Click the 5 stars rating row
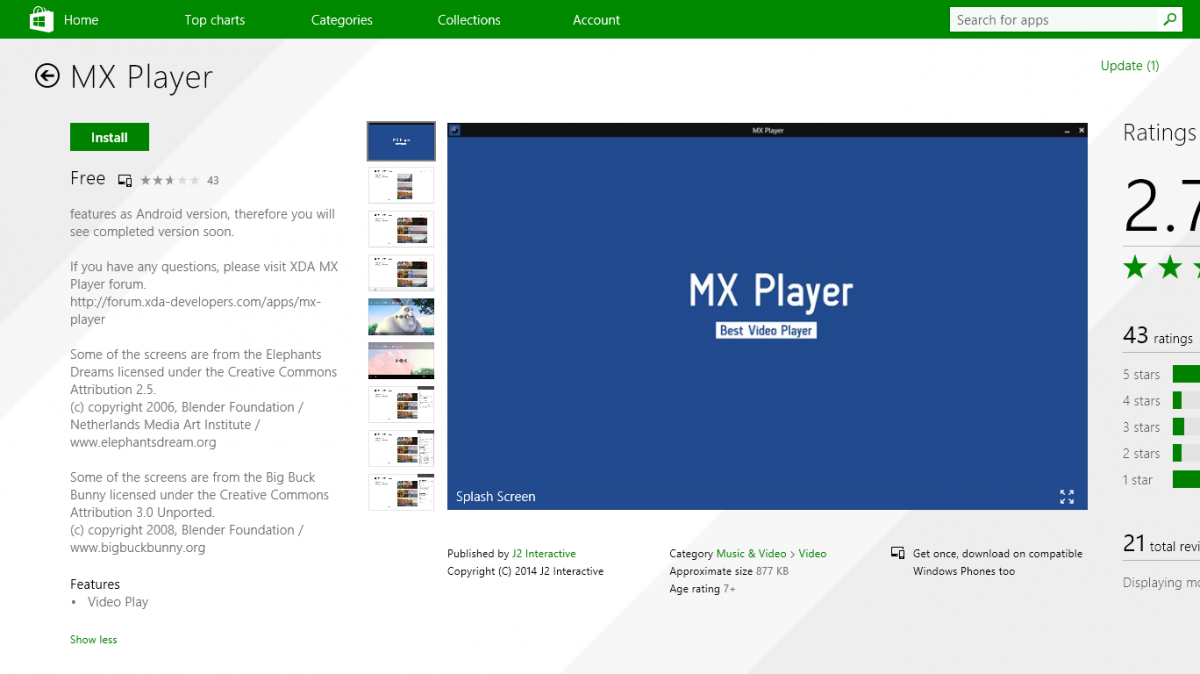 pyautogui.click(x=1161, y=374)
